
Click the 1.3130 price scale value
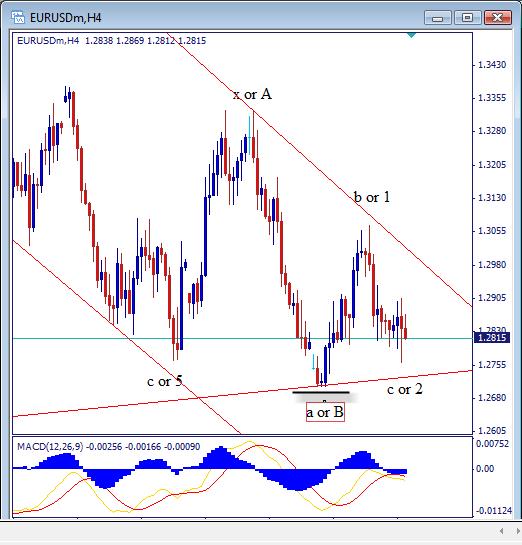pyautogui.click(x=492, y=198)
